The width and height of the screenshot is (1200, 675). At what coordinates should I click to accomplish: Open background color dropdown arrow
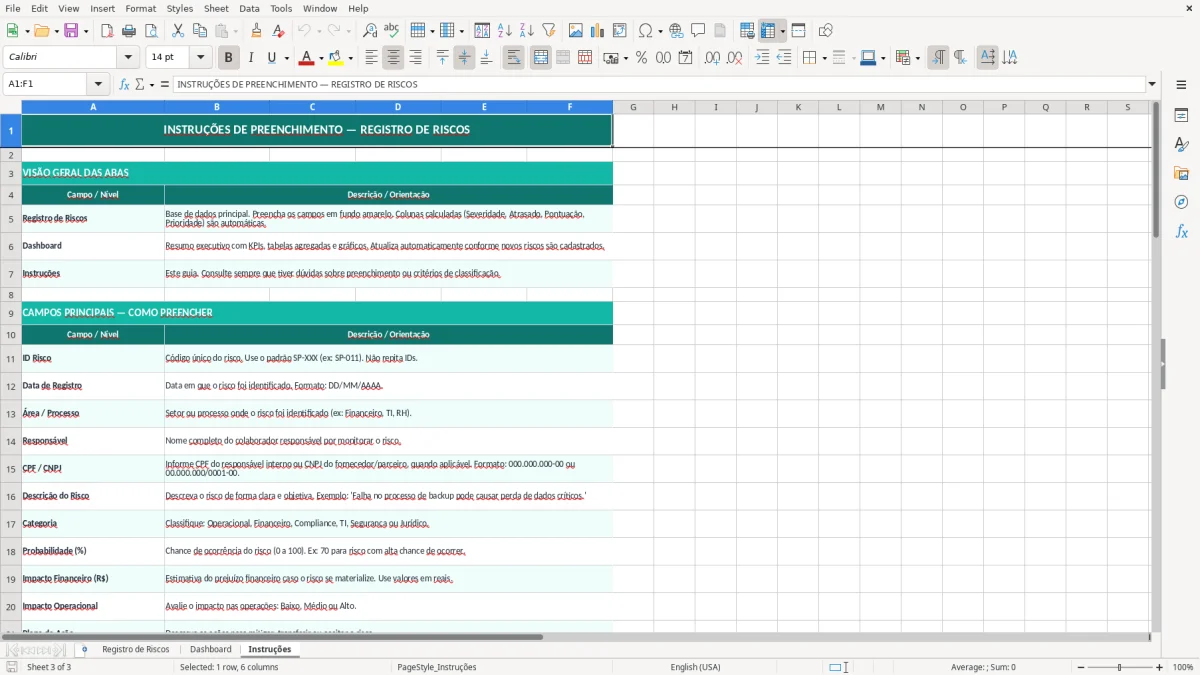click(x=350, y=58)
